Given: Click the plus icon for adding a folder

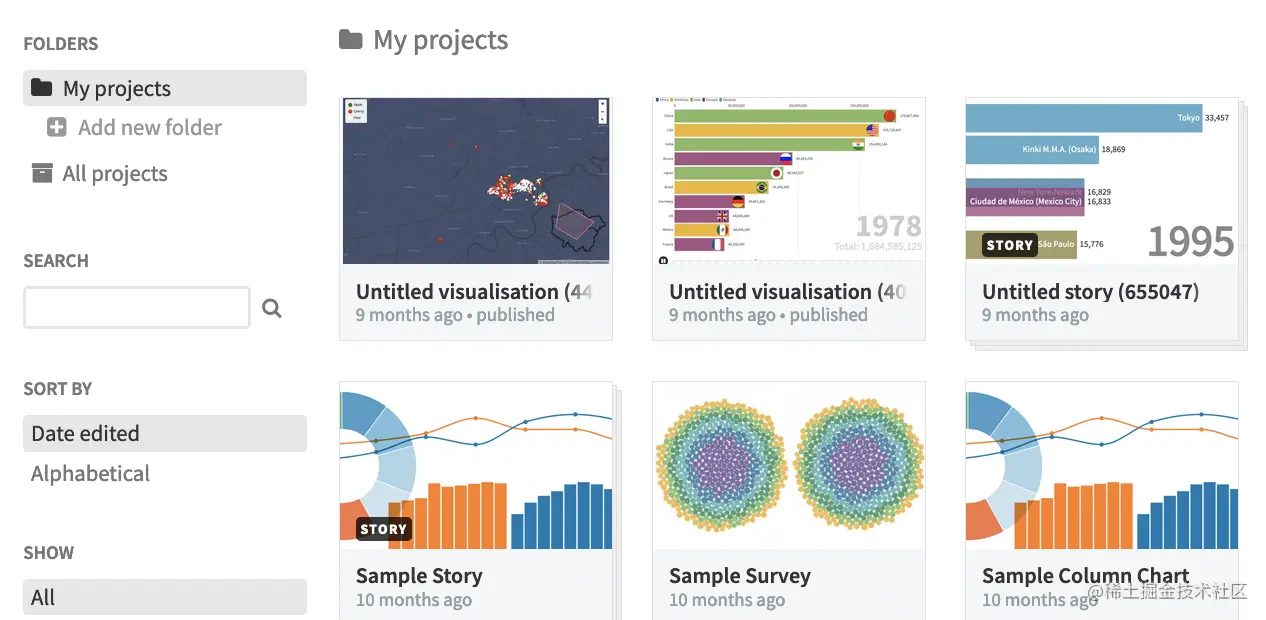Looking at the screenshot, I should click(57, 128).
